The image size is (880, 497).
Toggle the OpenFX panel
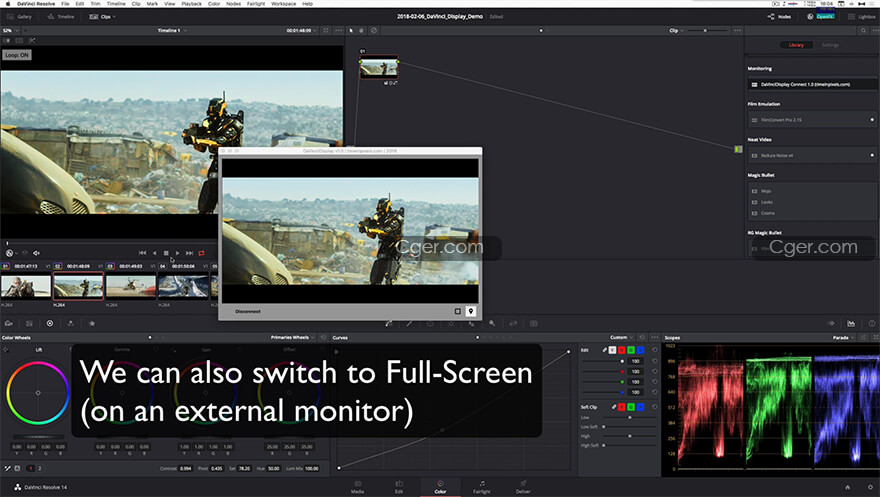(821, 17)
